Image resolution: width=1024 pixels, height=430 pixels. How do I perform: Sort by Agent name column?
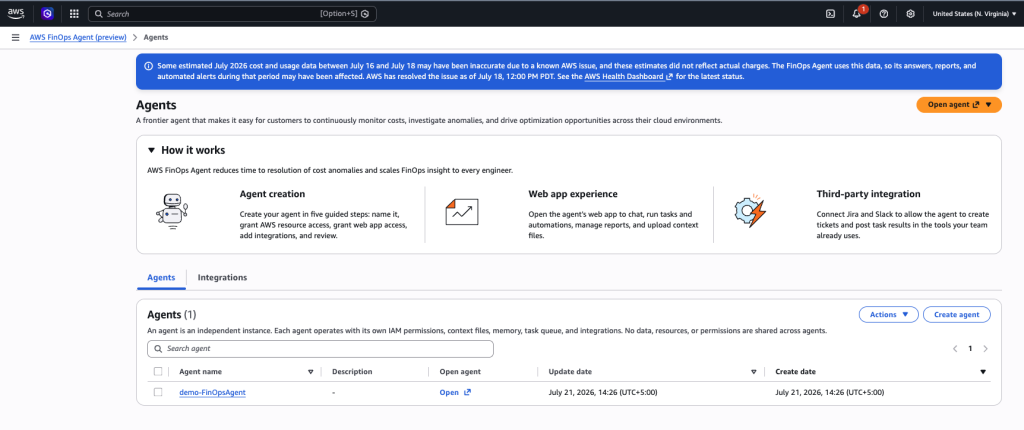pyautogui.click(x=311, y=372)
